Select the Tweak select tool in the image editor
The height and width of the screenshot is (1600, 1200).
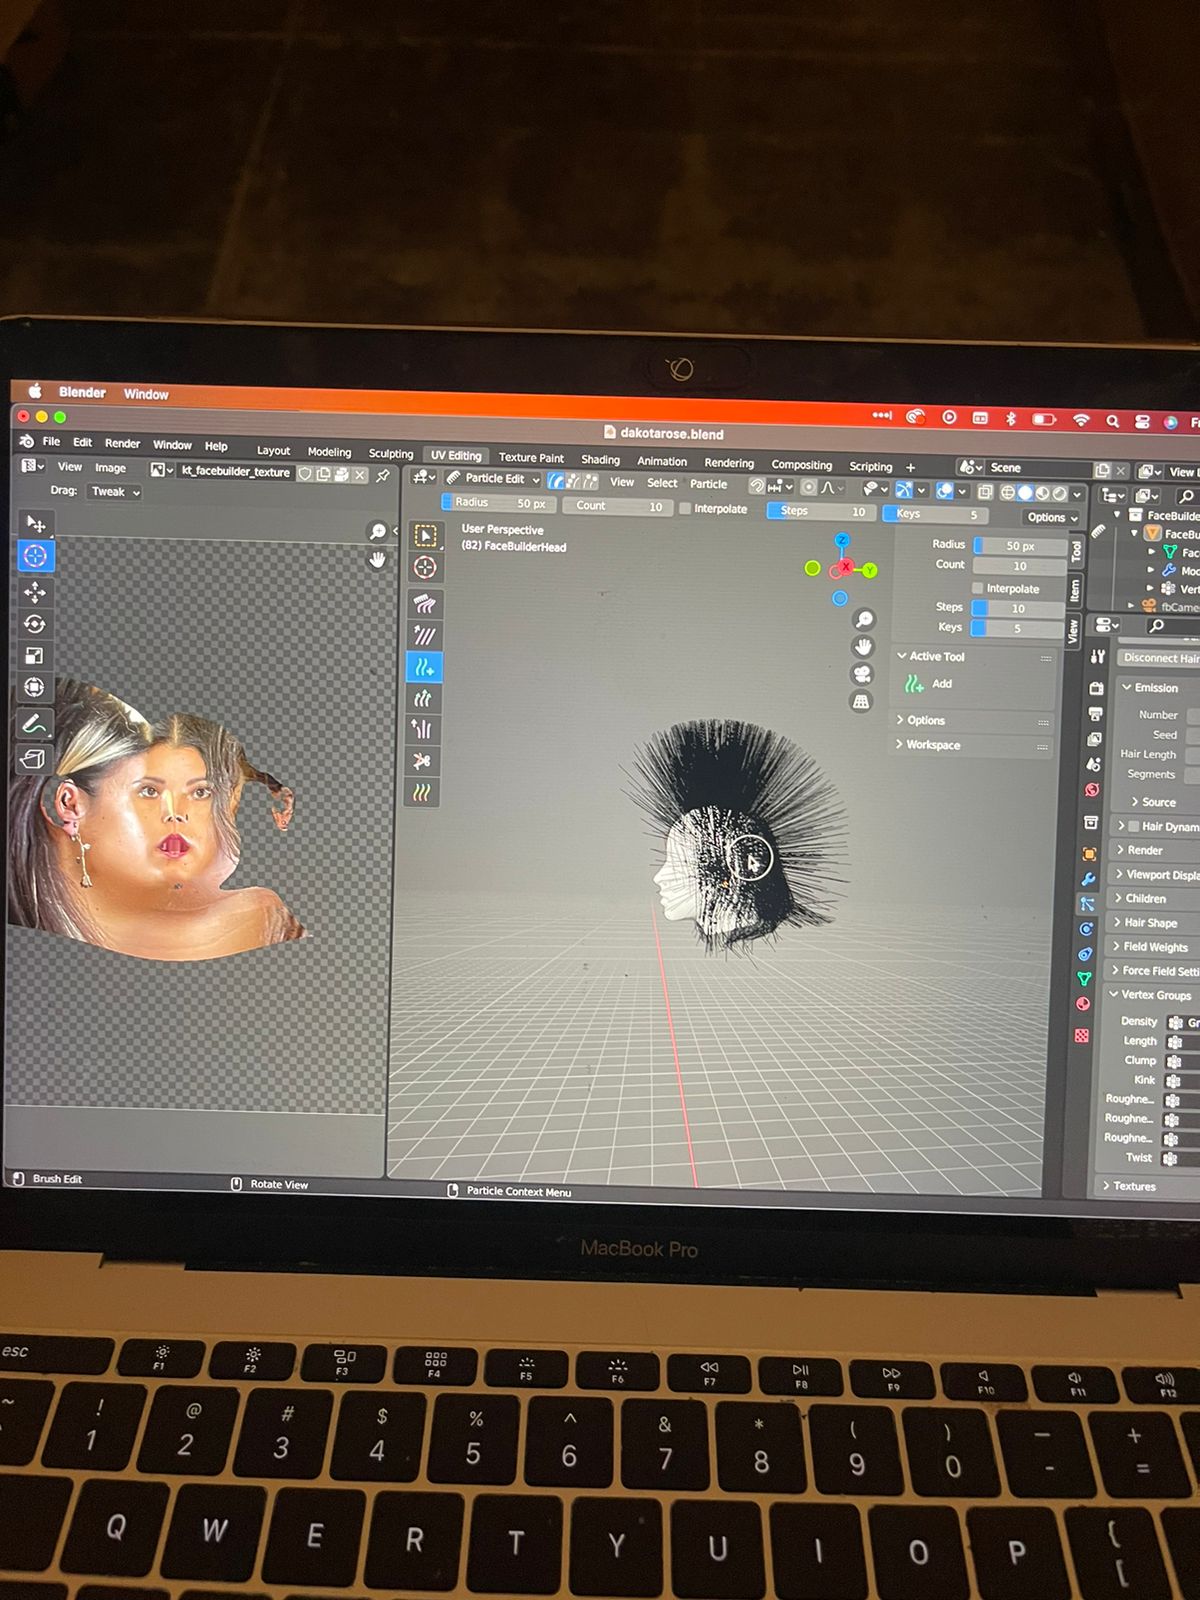tap(35, 523)
